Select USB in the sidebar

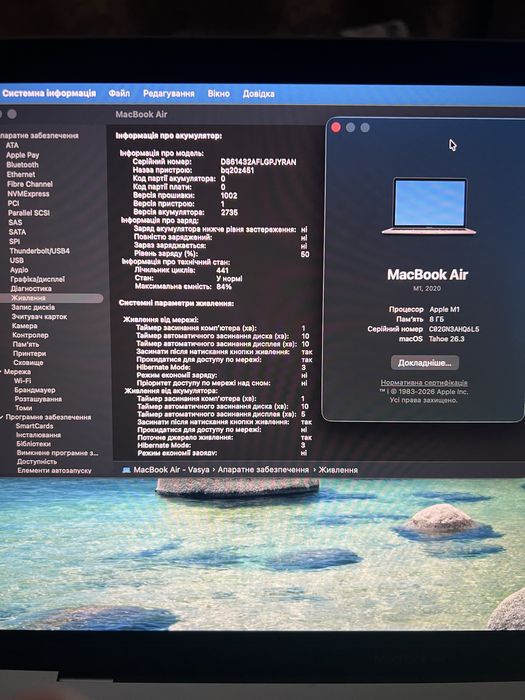17,260
